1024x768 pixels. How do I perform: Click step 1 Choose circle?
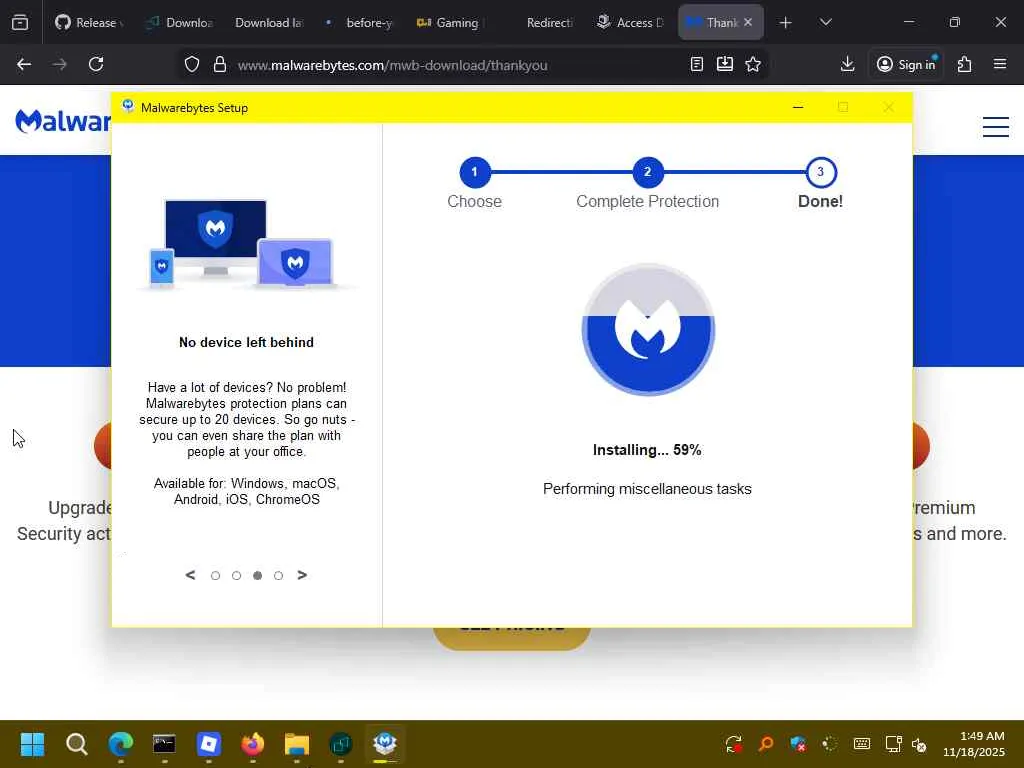point(475,172)
